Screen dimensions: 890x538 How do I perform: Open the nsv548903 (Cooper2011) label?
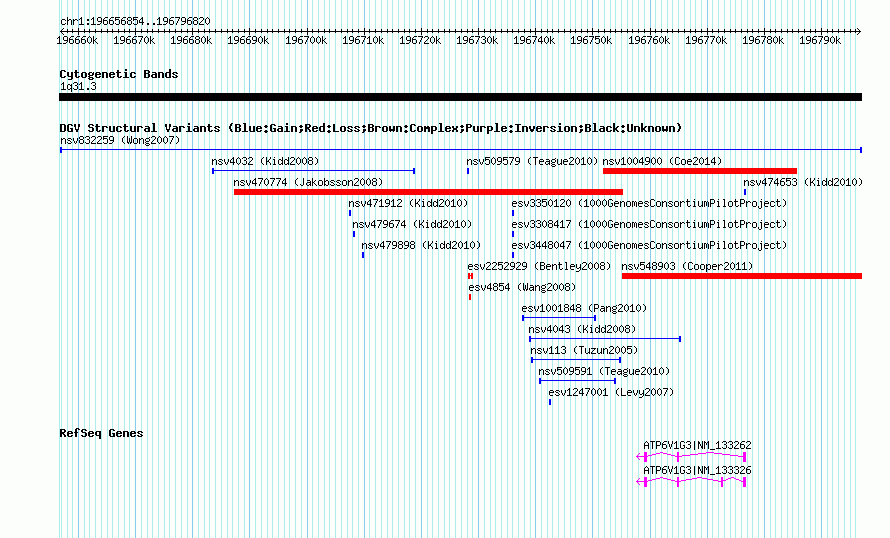687,266
